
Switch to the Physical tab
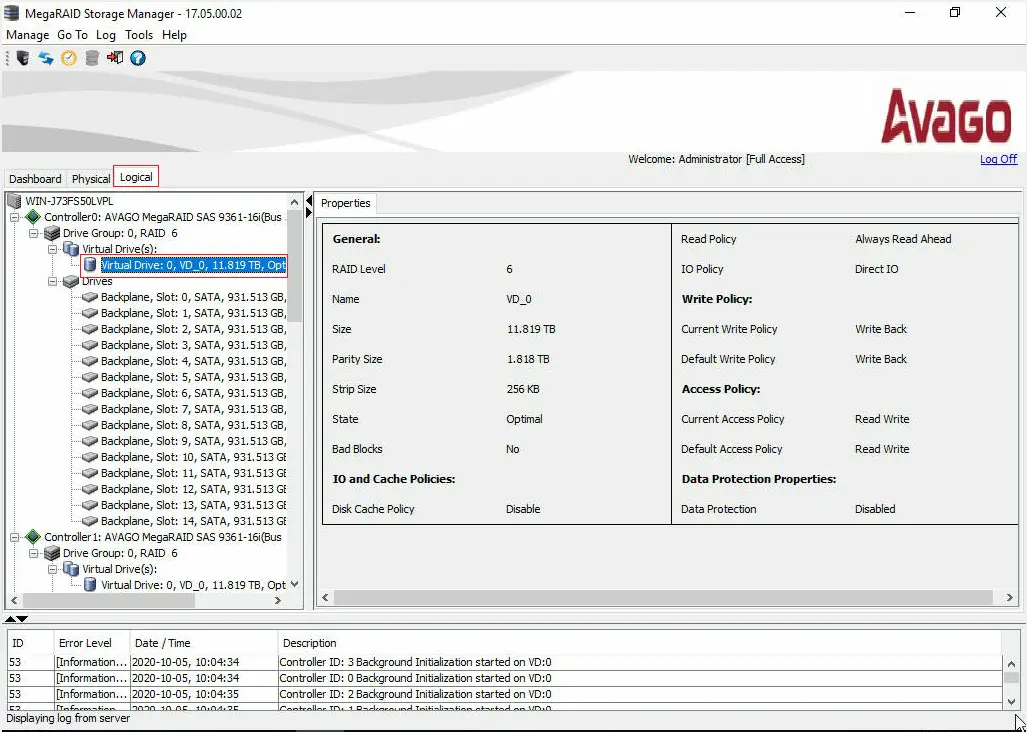tap(90, 178)
